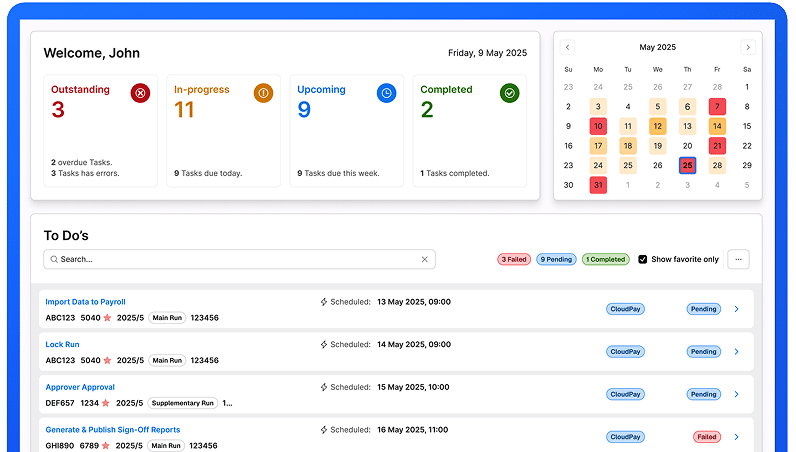Viewport: 796px width, 452px height.
Task: Click Pending status on Lock Run row
Action: click(x=704, y=352)
